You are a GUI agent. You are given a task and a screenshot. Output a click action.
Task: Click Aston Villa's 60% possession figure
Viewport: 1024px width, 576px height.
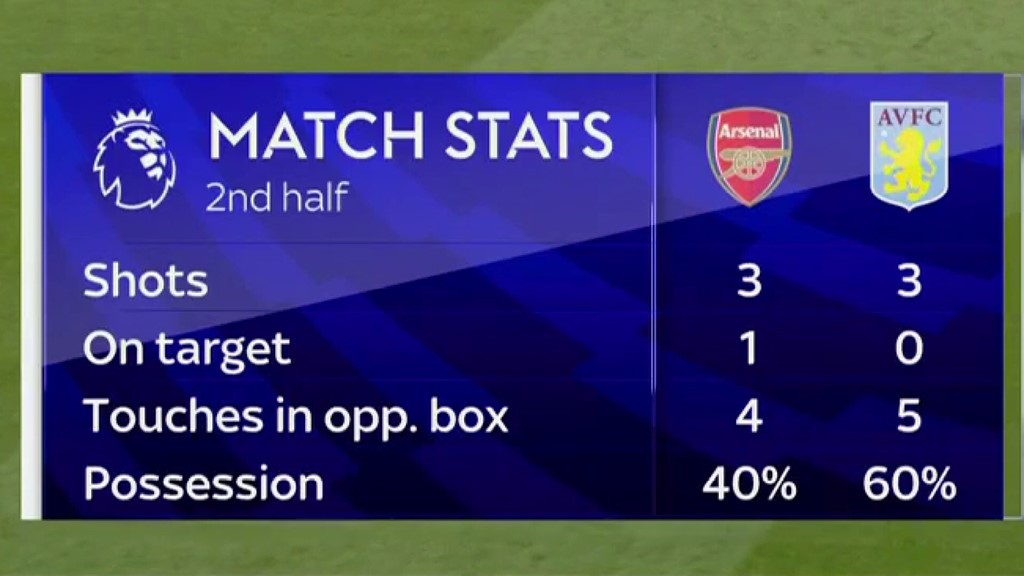click(x=909, y=484)
